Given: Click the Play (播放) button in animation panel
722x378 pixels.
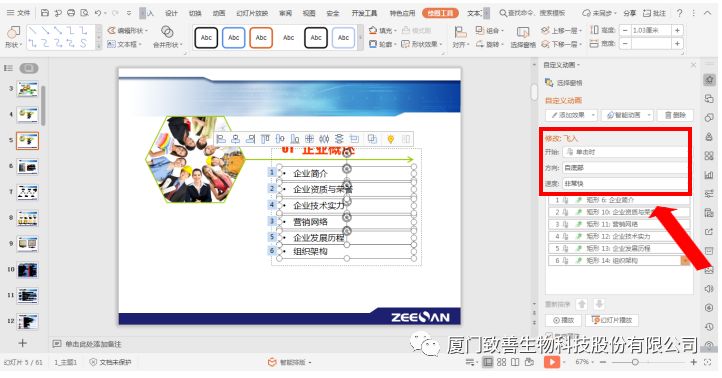Looking at the screenshot, I should click(563, 320).
